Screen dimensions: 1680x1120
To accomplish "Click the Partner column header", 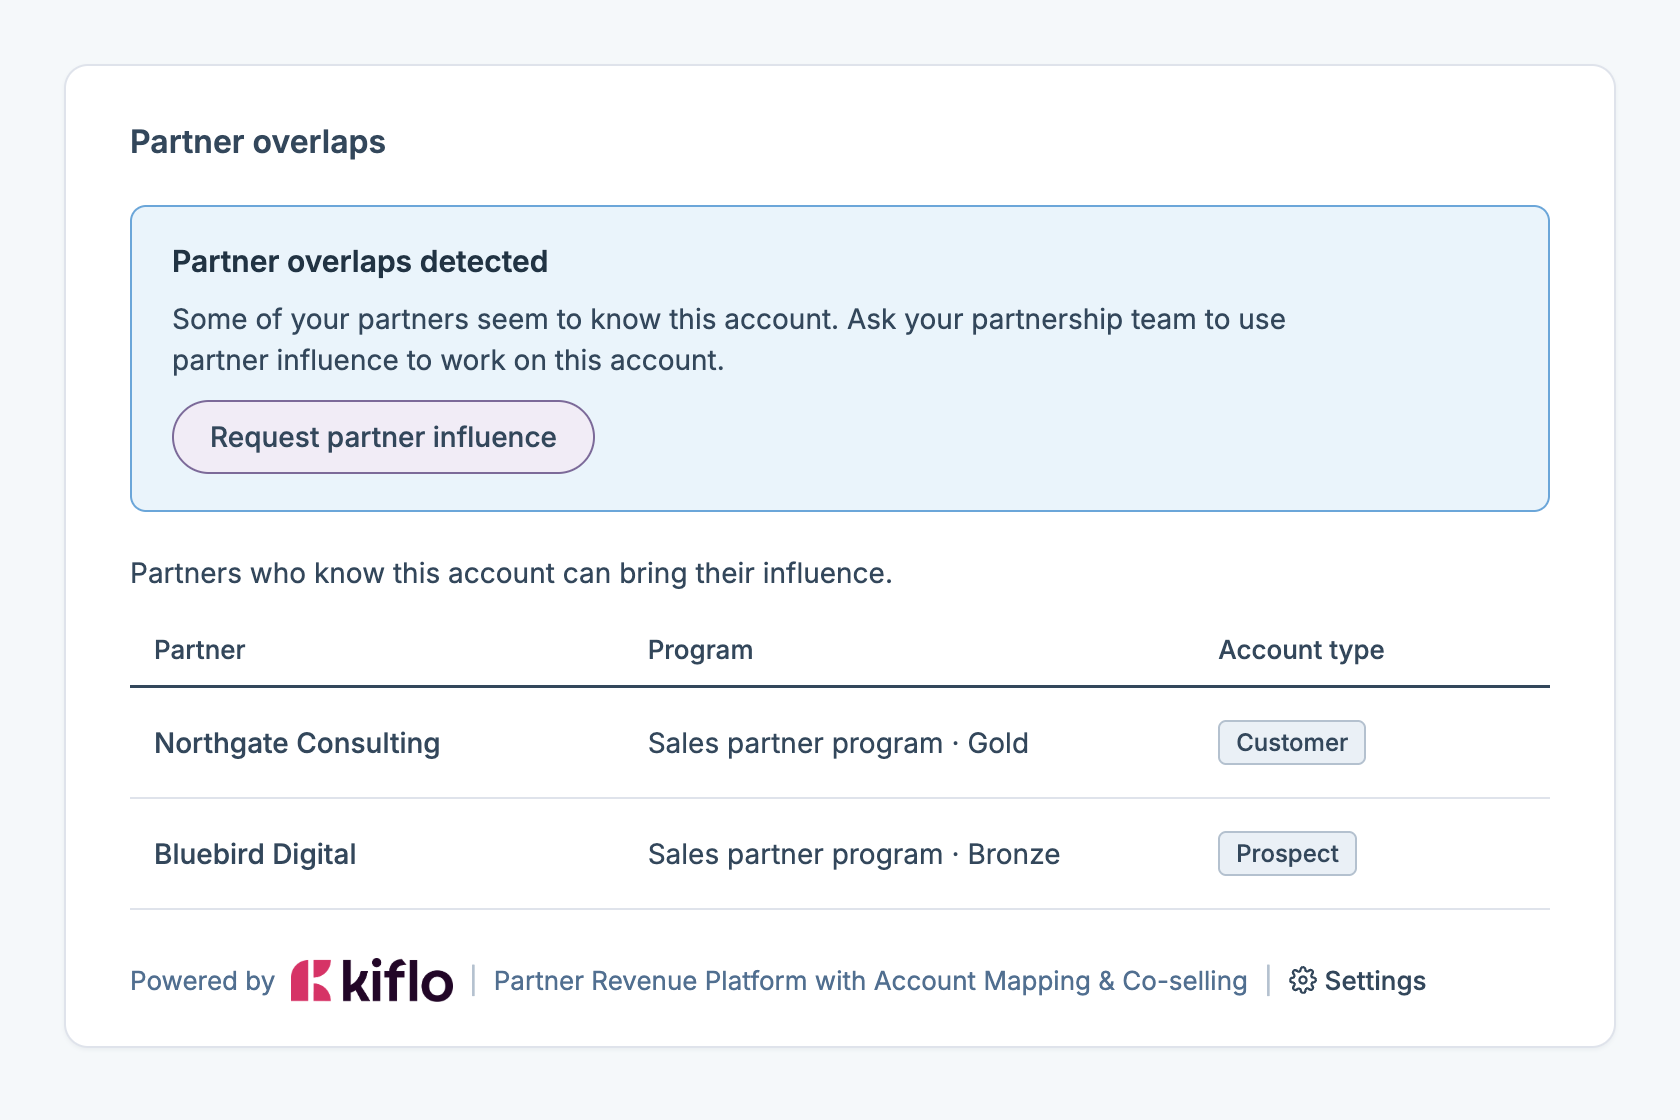I will click(x=199, y=650).
